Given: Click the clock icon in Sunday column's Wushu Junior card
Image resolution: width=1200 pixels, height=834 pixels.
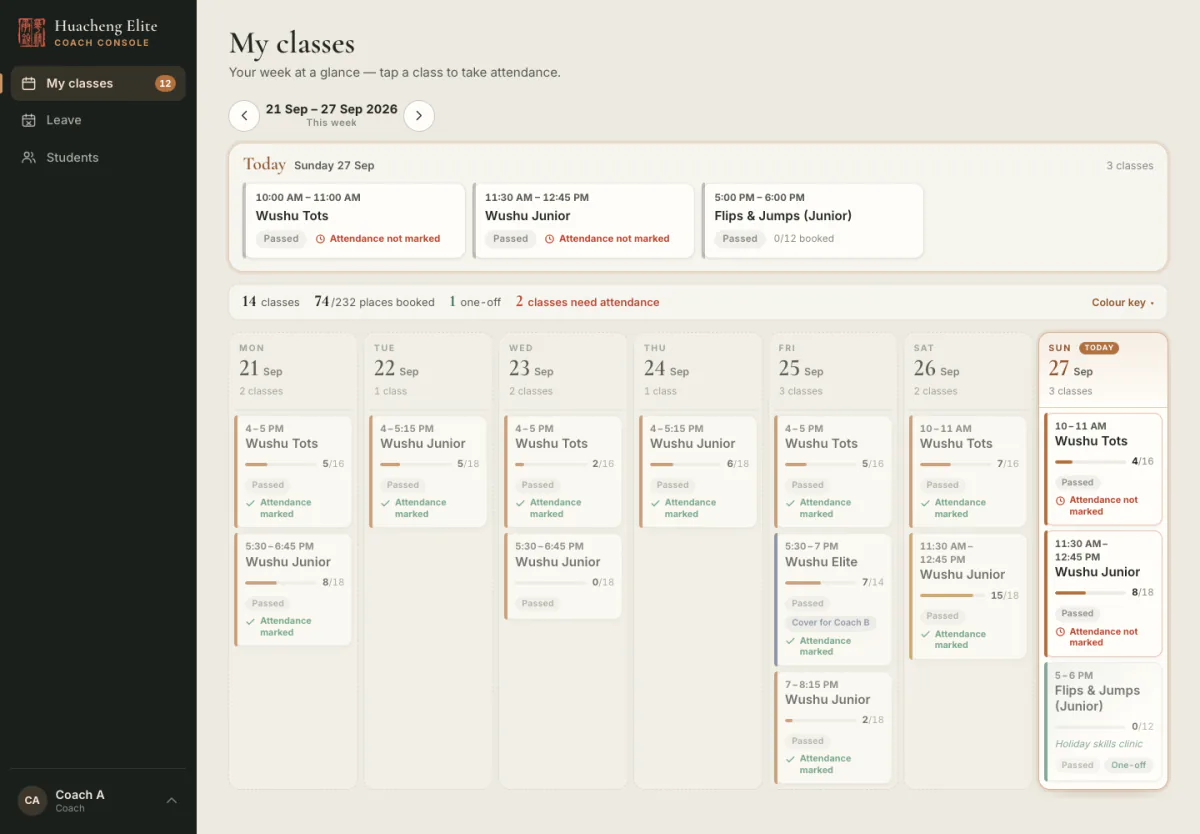Looking at the screenshot, I should coord(1061,632).
